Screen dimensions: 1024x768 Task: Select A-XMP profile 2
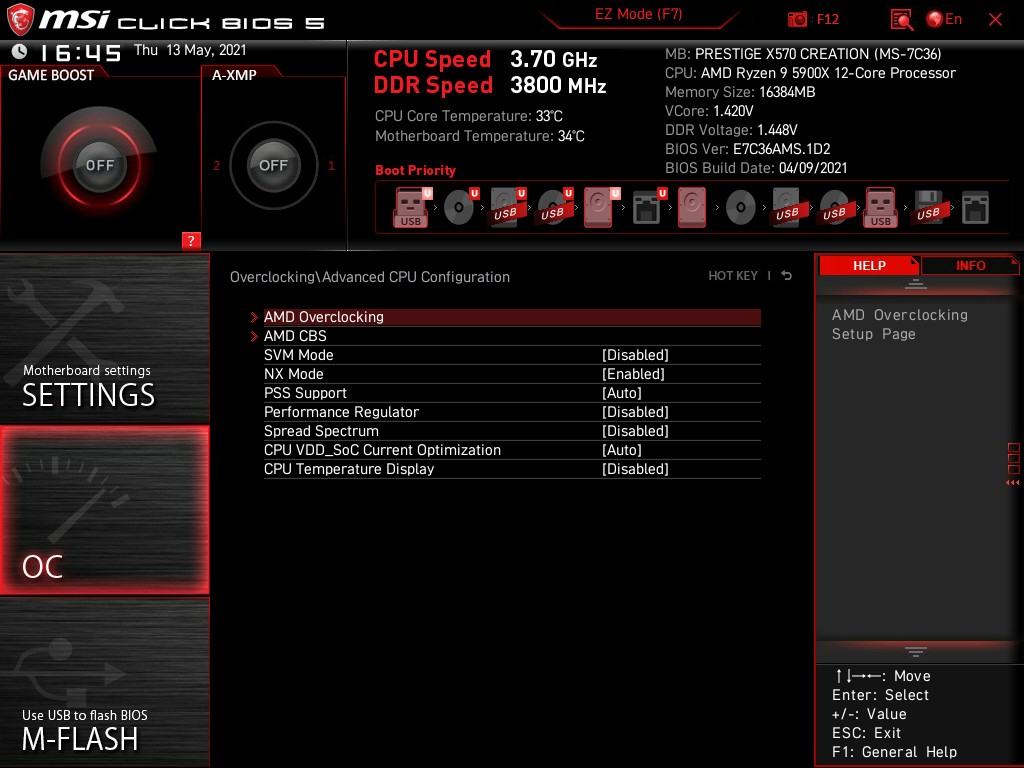coord(216,166)
